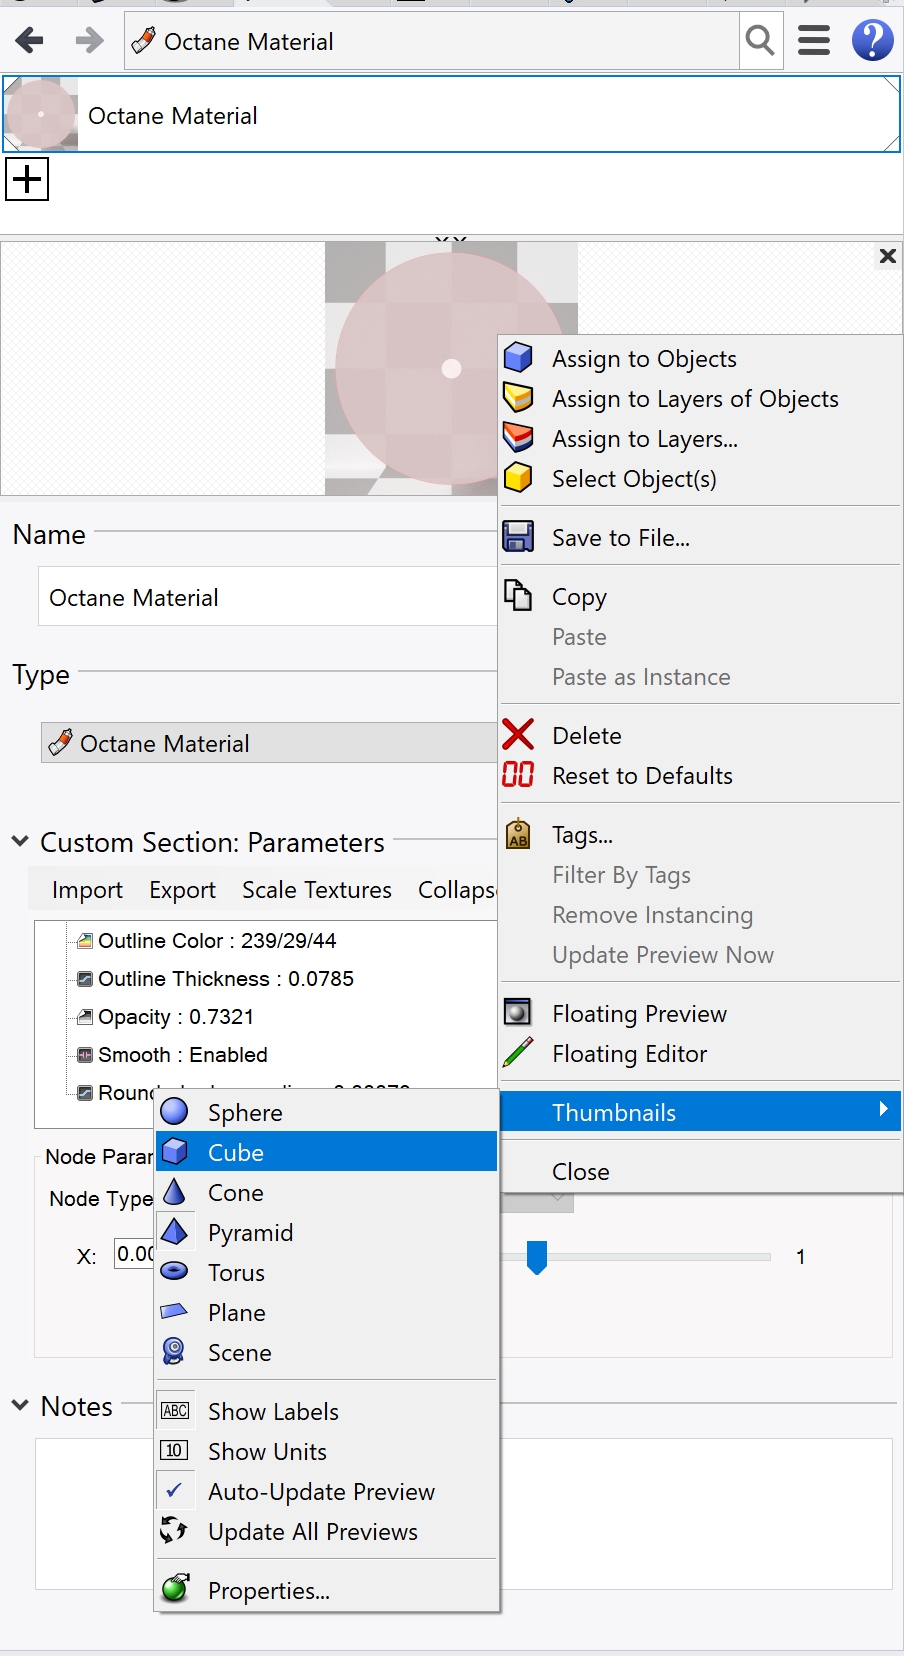Choose Assign to Objects menu entry
904x1656 pixels.
644,359
